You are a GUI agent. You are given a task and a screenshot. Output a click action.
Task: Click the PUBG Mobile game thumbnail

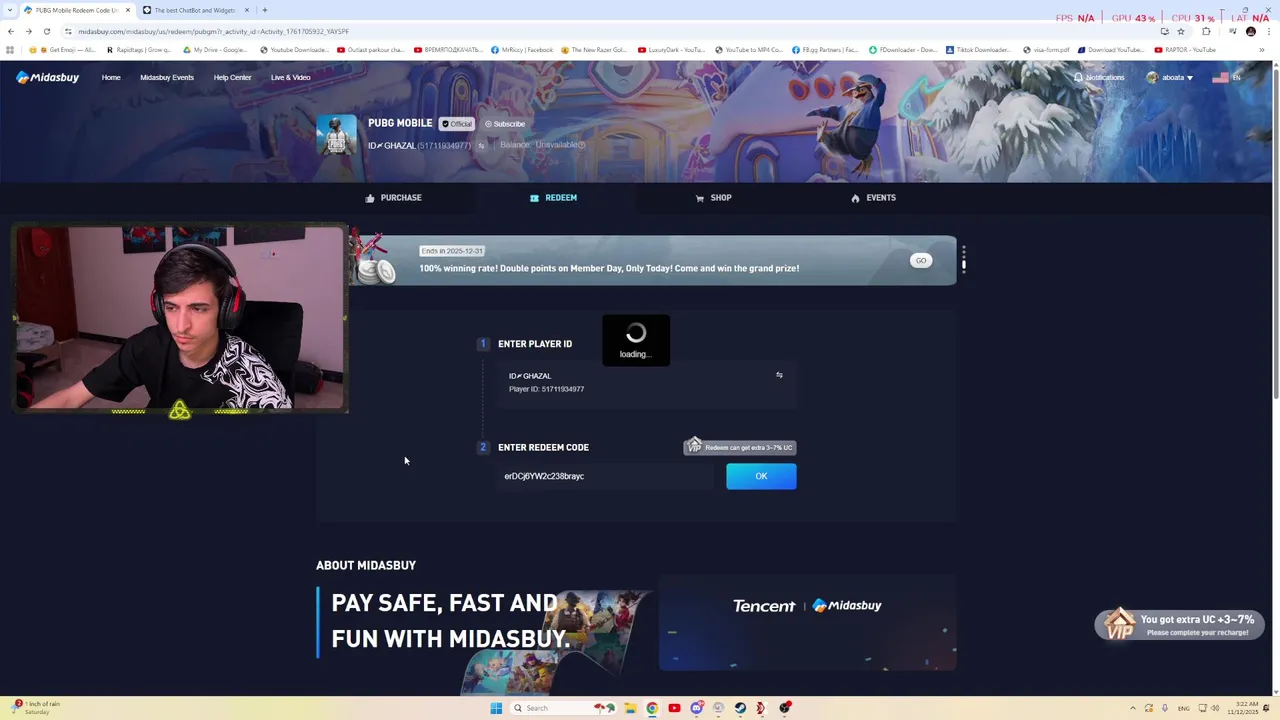(x=336, y=135)
